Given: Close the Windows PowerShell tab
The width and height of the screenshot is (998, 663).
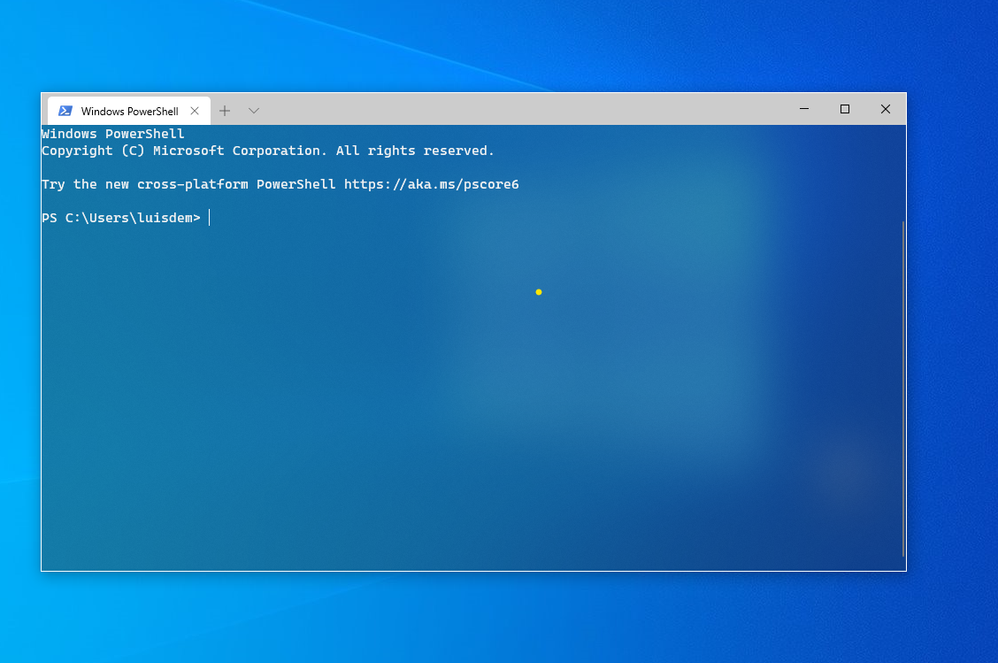Looking at the screenshot, I should 195,111.
